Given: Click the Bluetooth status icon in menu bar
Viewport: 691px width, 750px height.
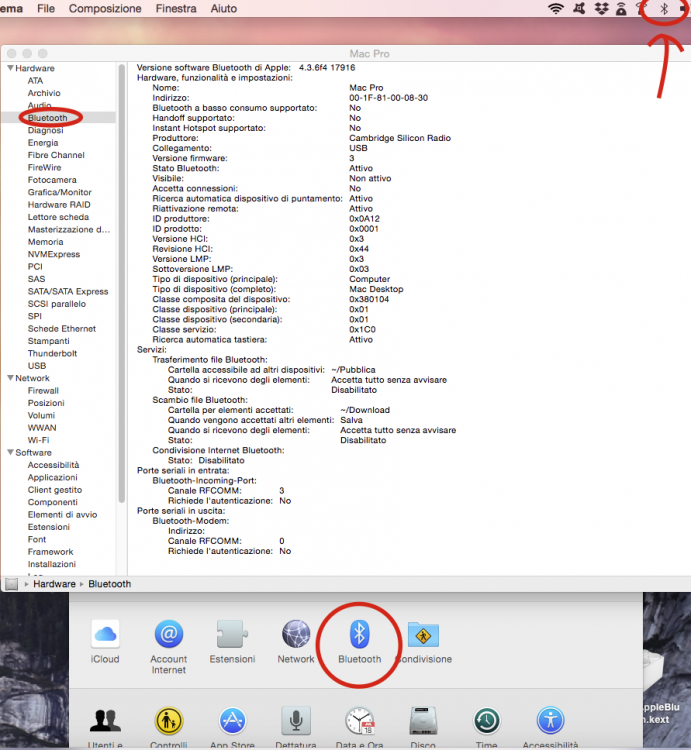Looking at the screenshot, I should (x=664, y=9).
